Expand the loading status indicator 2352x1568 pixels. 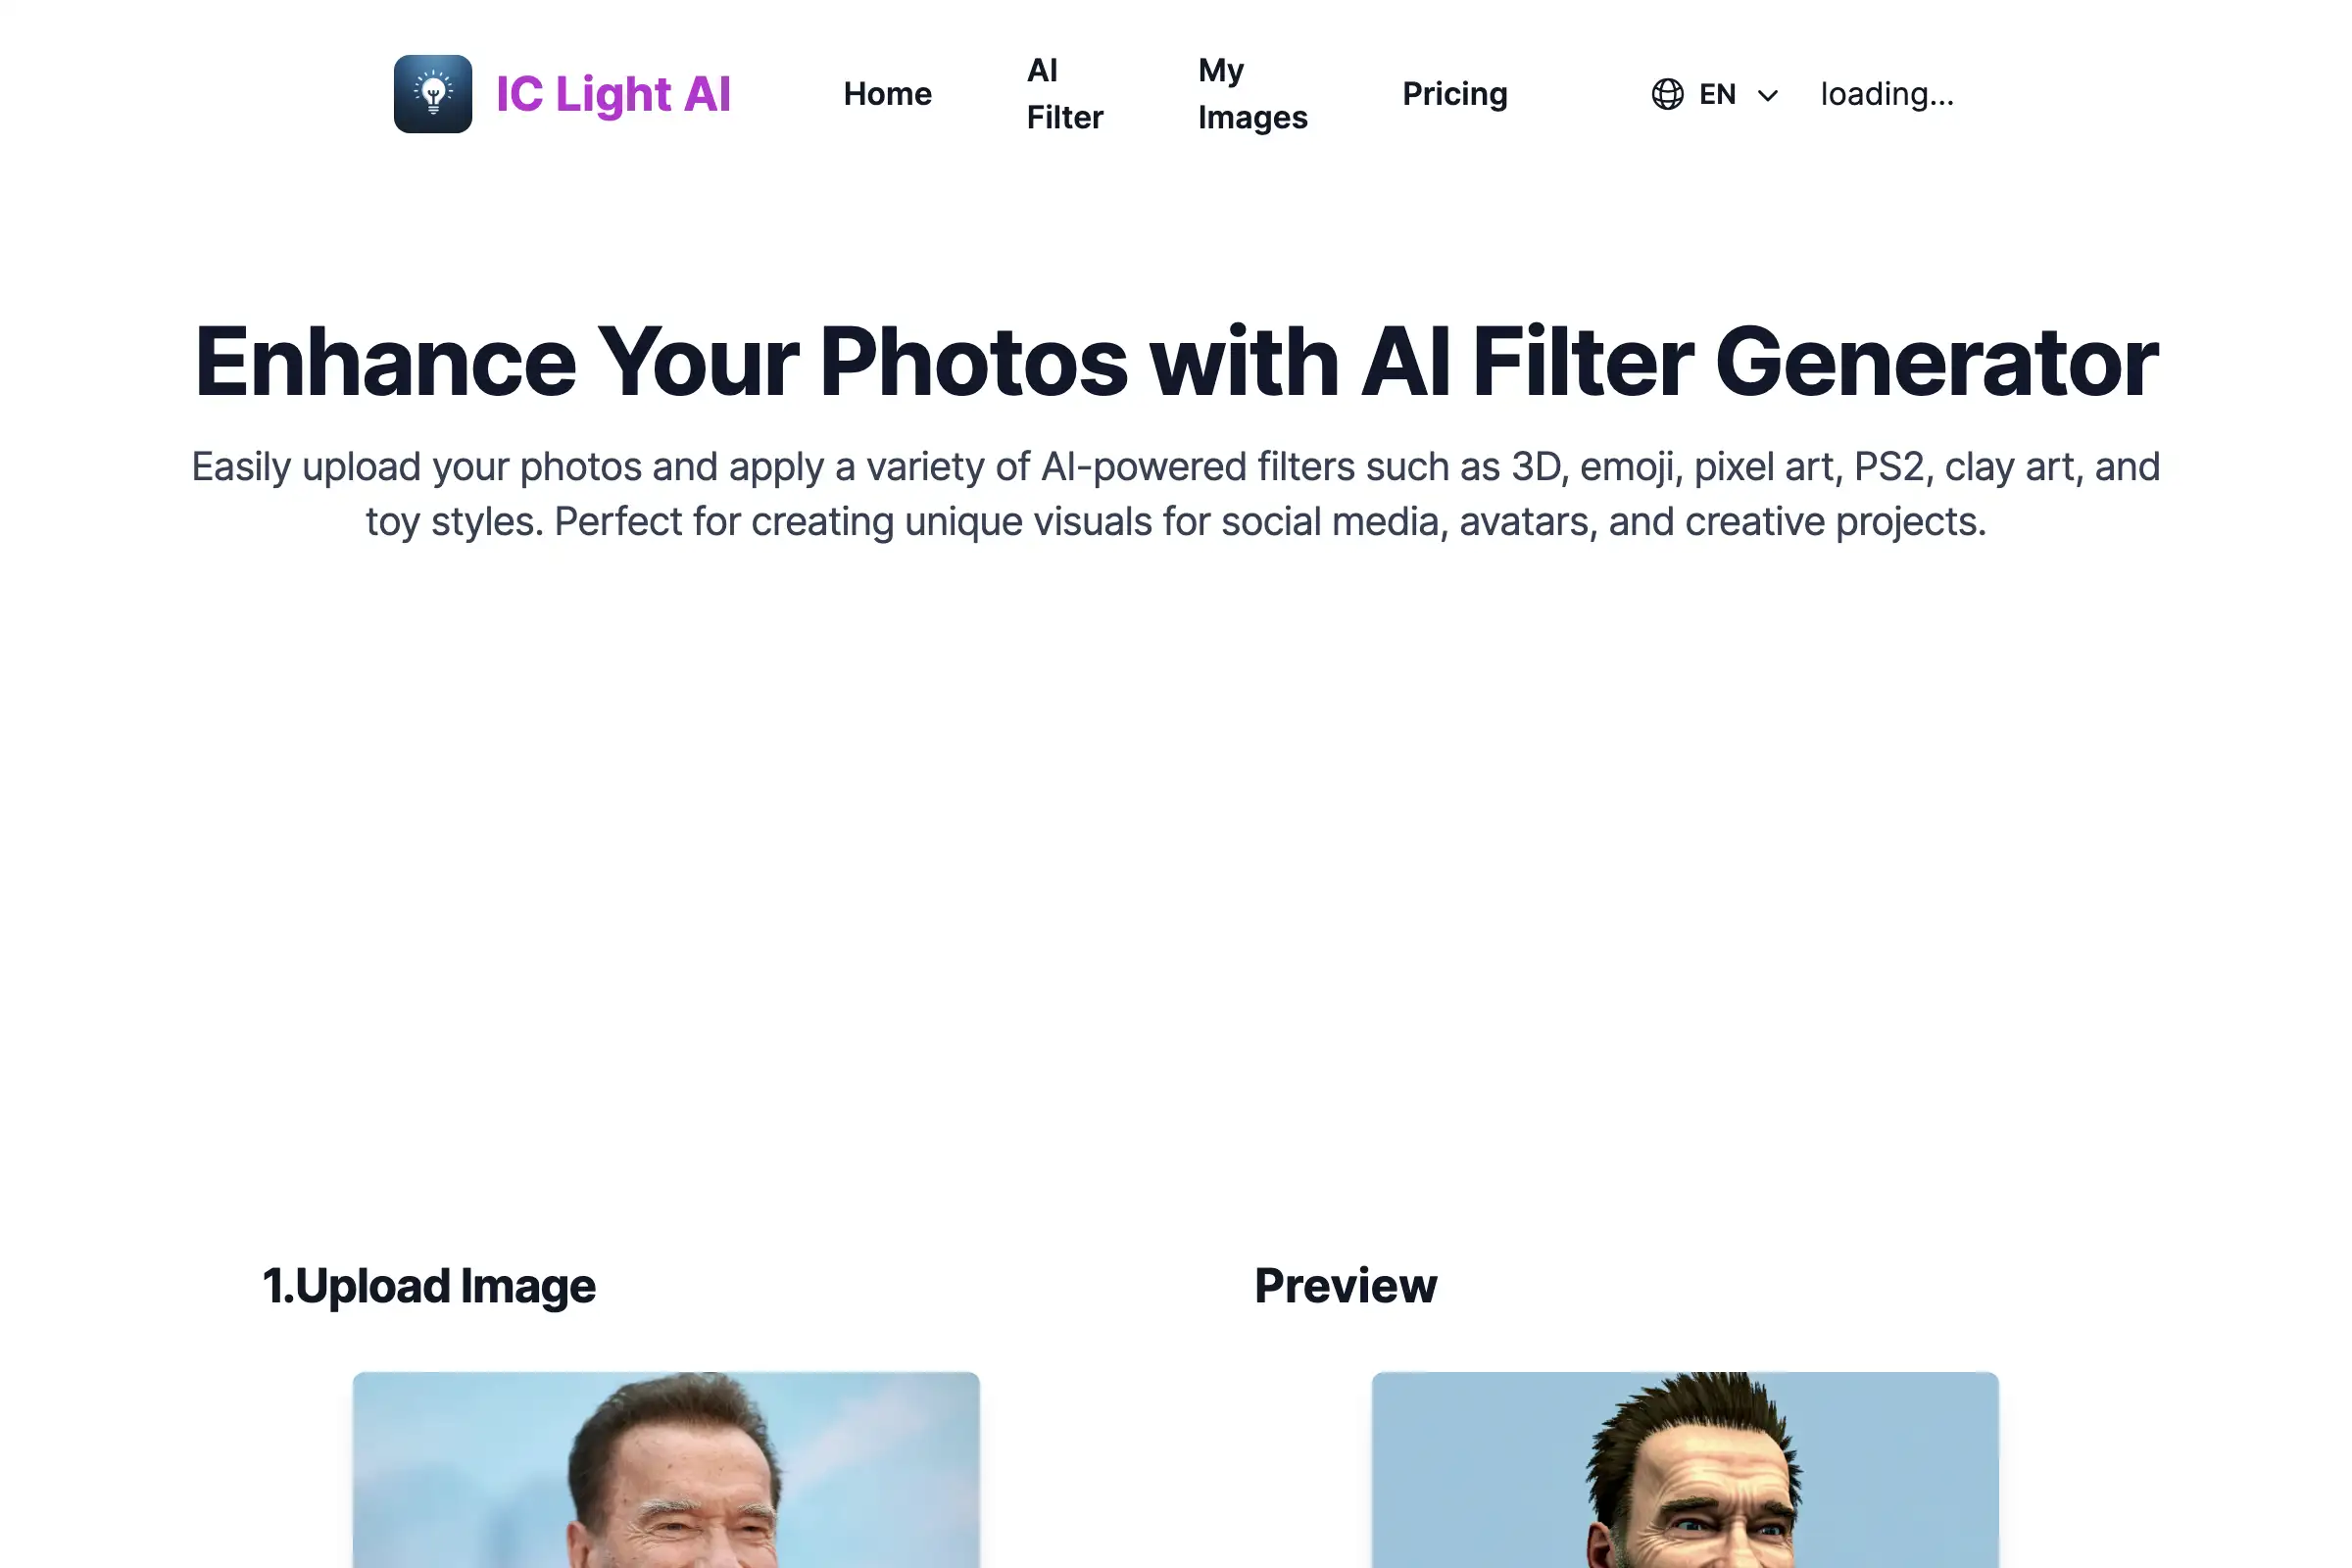tap(1886, 93)
